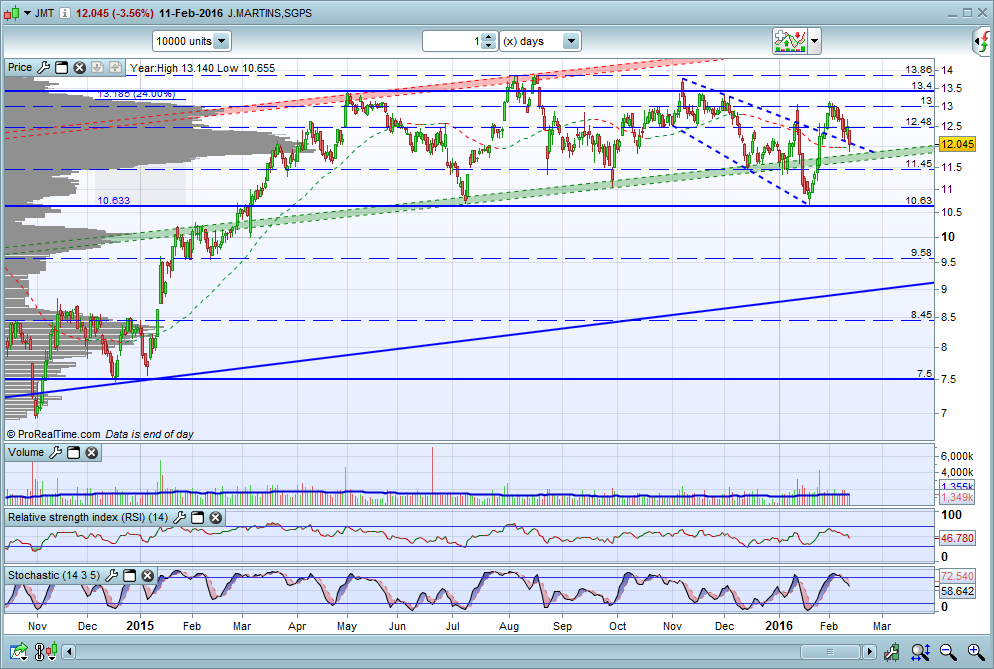Maximize the Volume panel
994x669 pixels.
tap(74, 452)
